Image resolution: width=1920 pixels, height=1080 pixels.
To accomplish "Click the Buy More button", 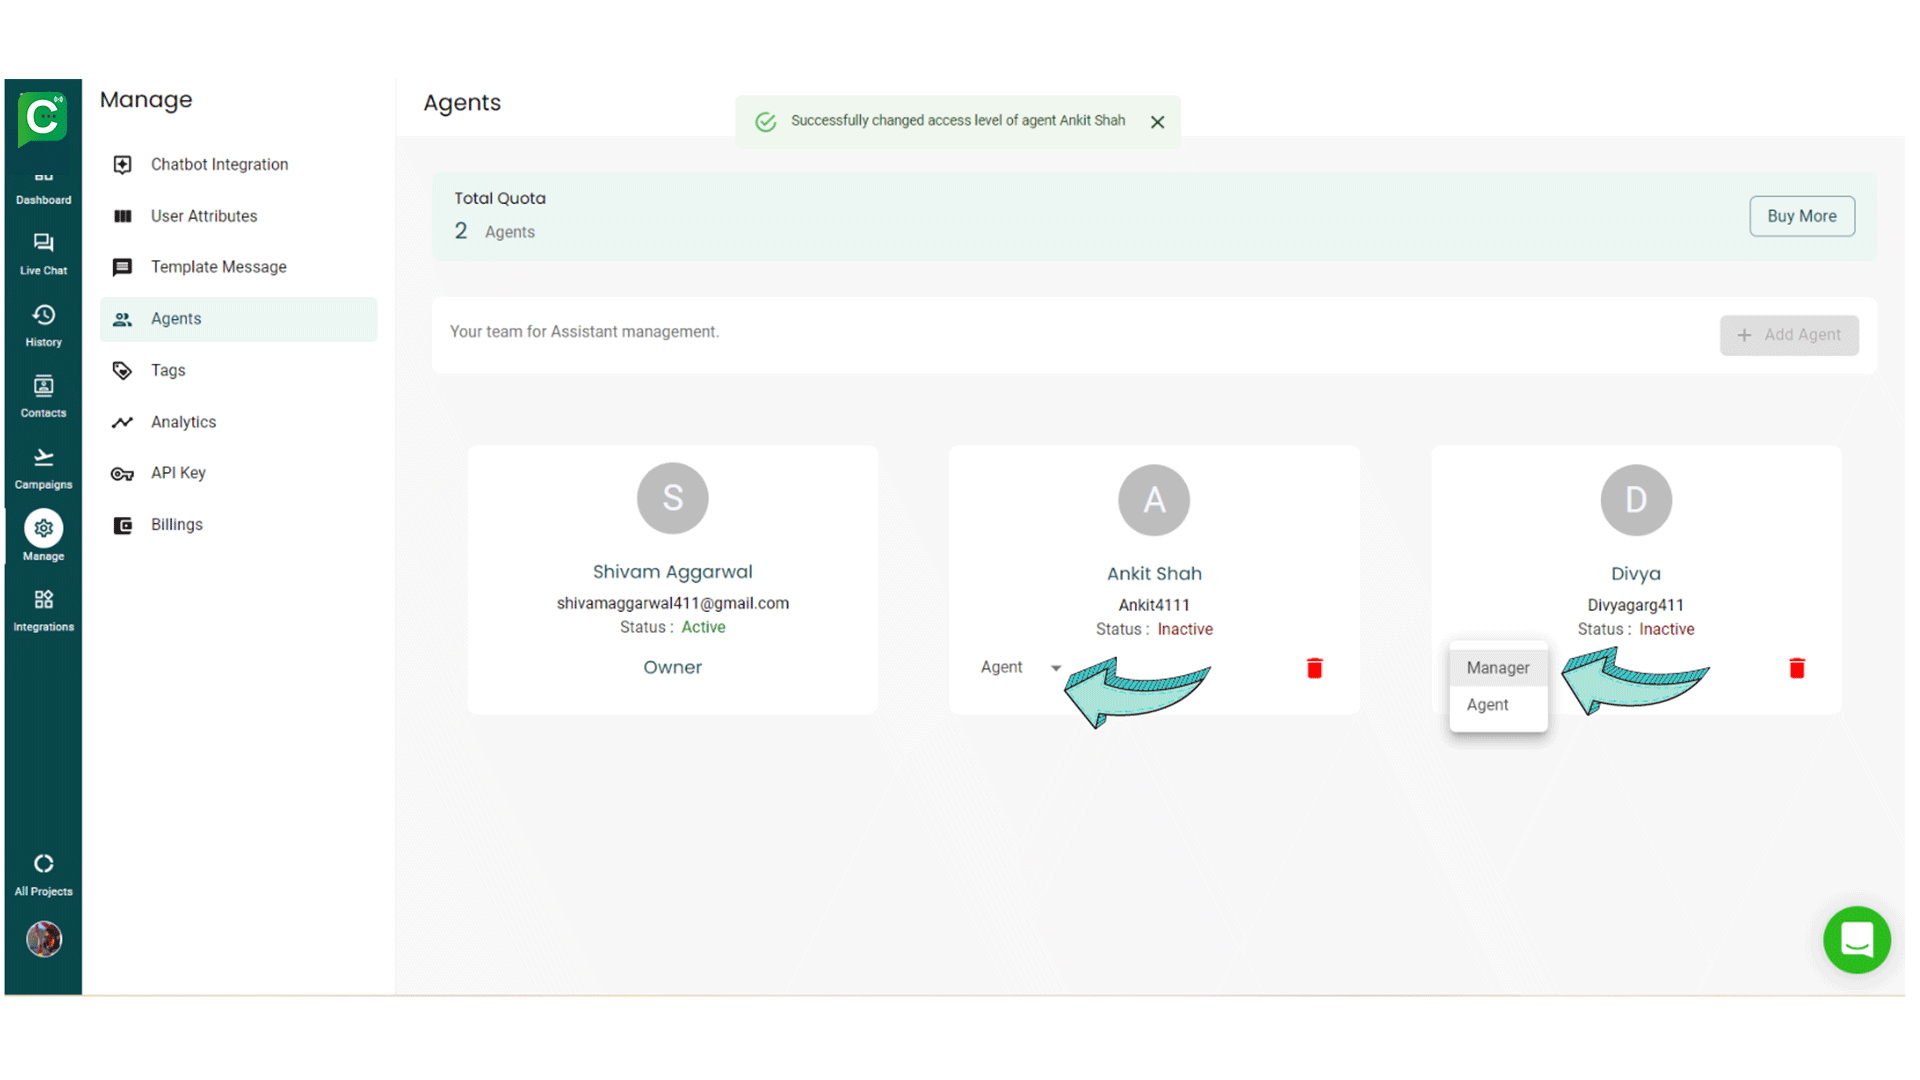I will pyautogui.click(x=1801, y=216).
